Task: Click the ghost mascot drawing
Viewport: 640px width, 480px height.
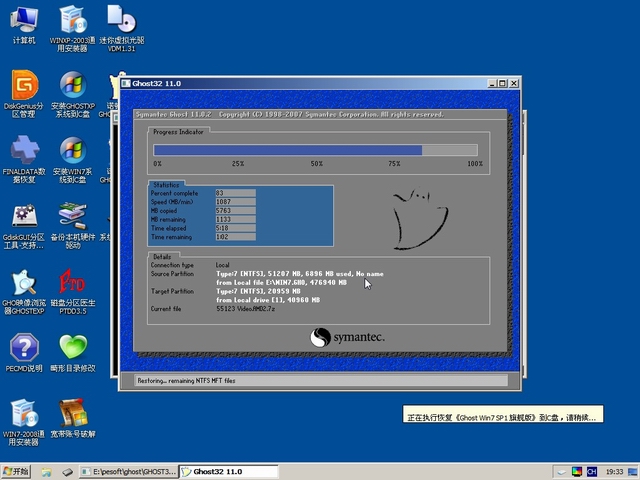Action: pos(420,219)
